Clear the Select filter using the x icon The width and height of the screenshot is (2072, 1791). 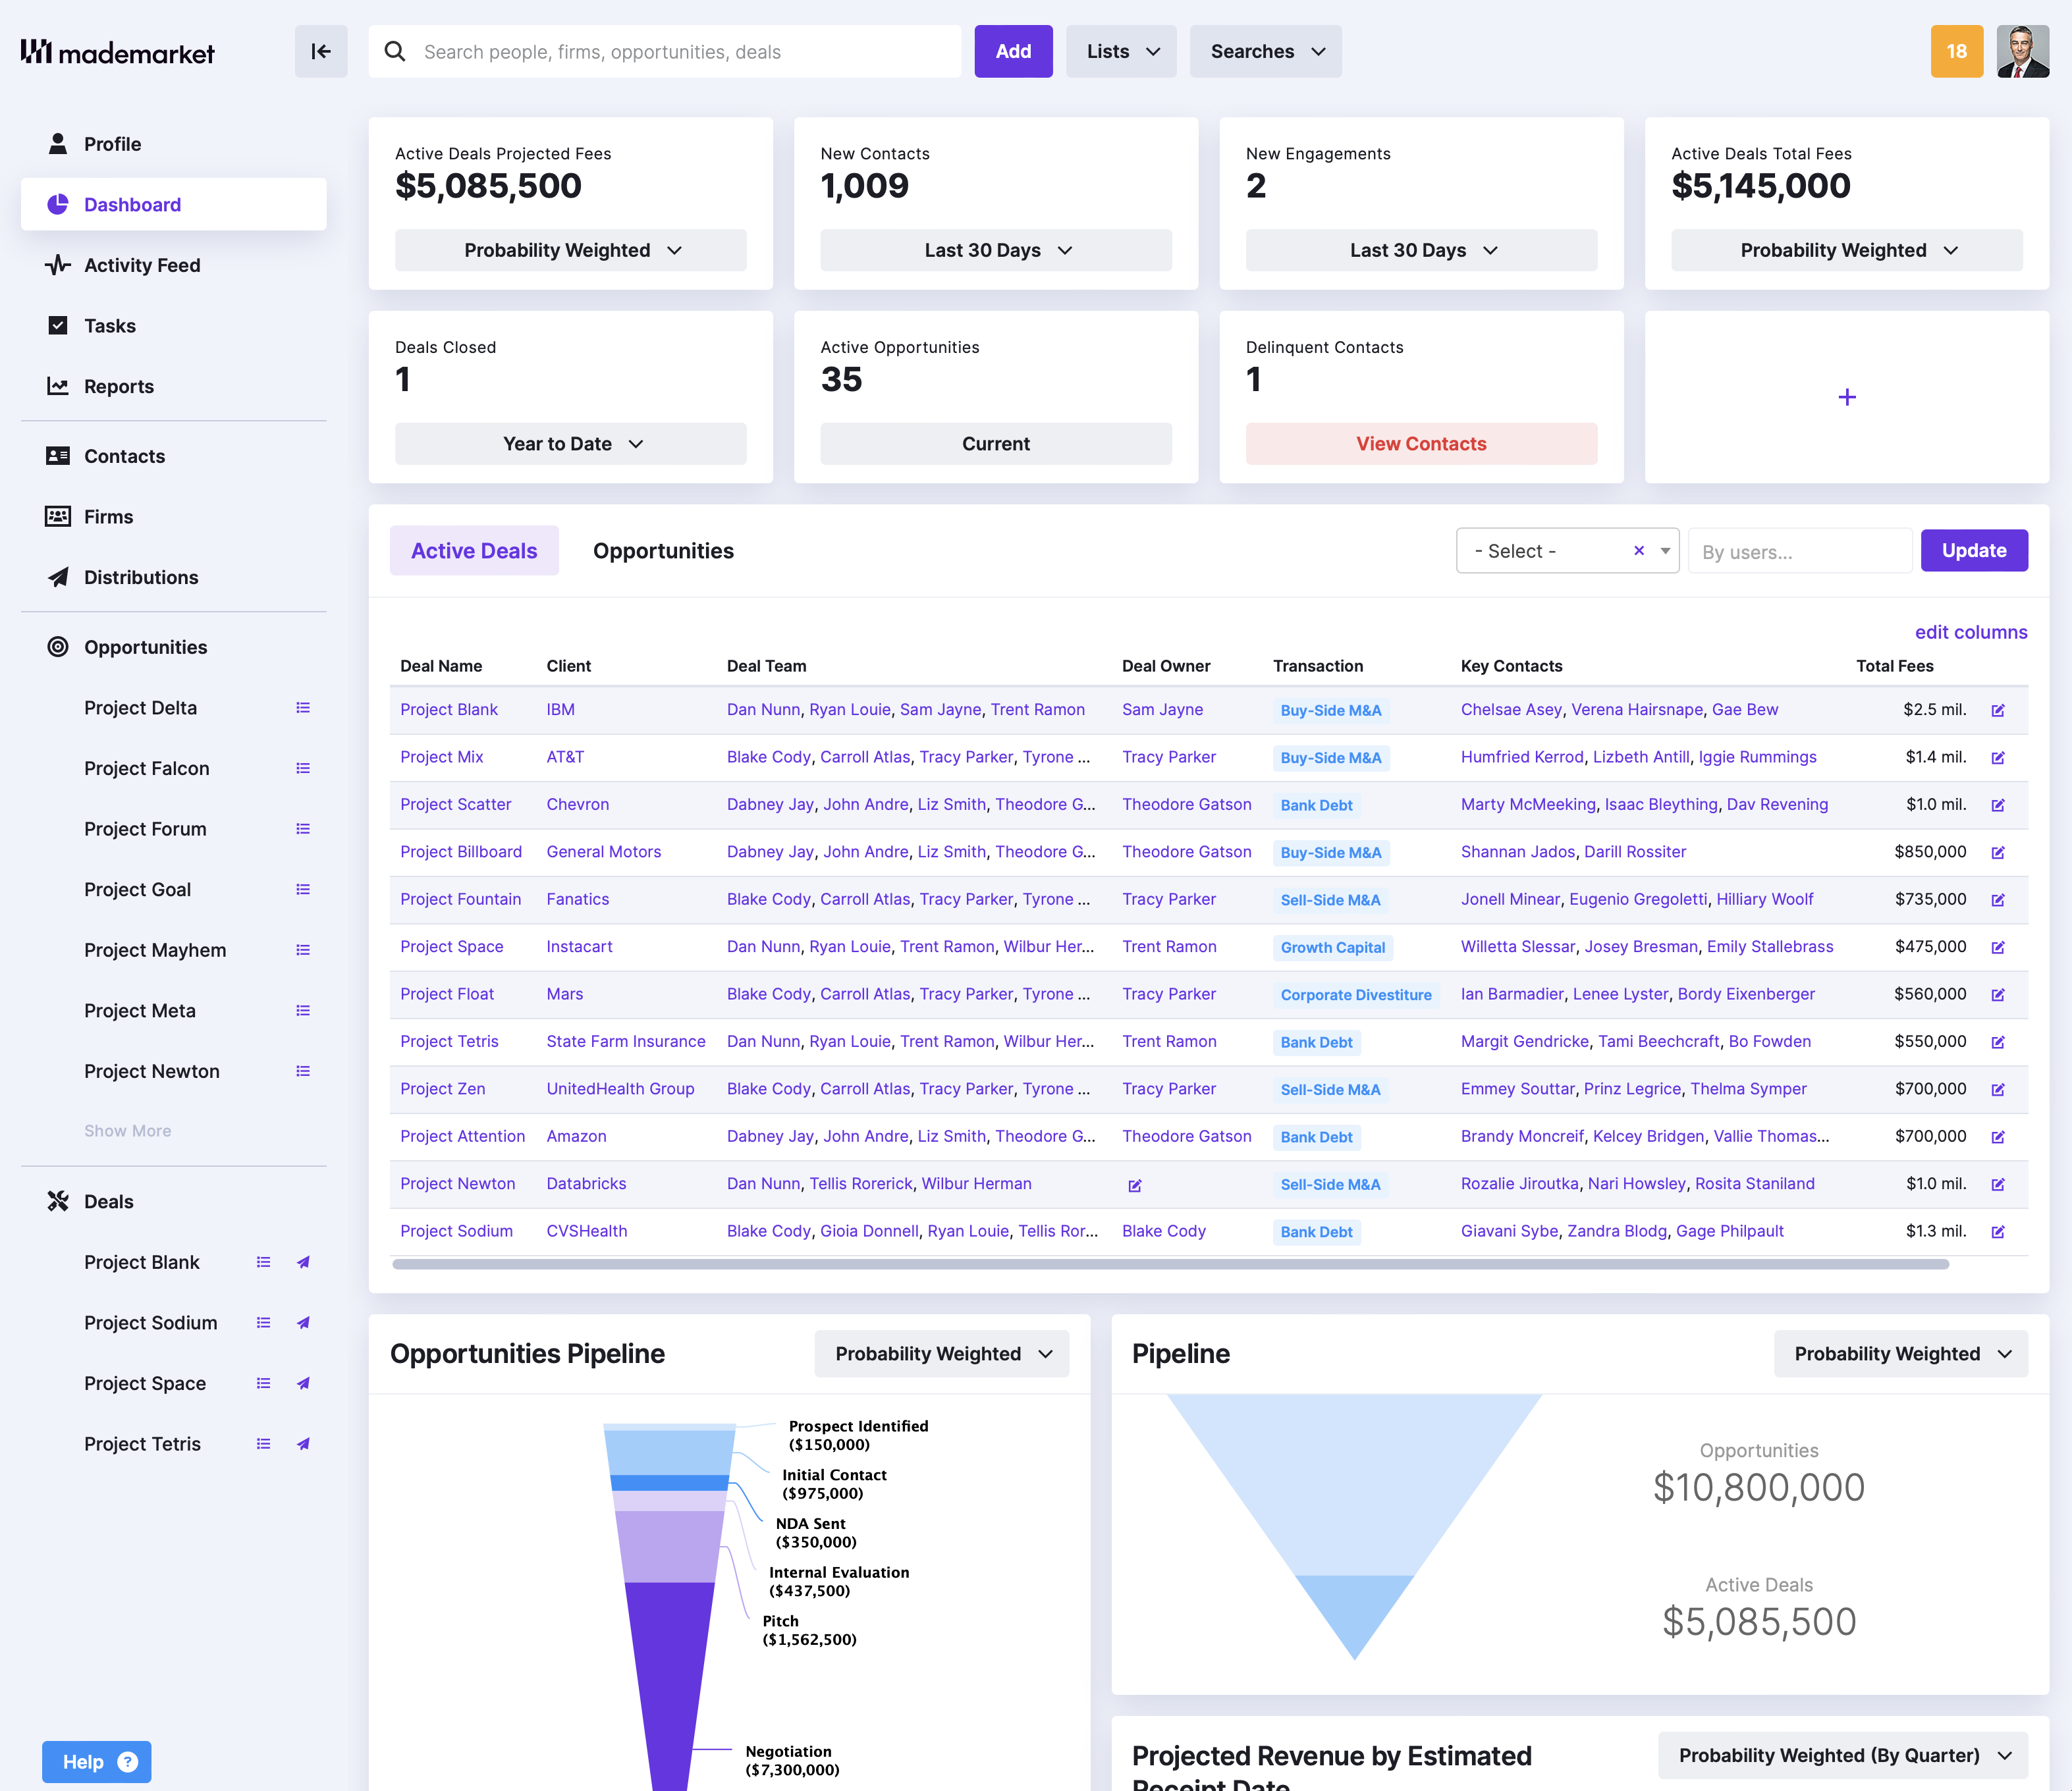click(x=1639, y=550)
